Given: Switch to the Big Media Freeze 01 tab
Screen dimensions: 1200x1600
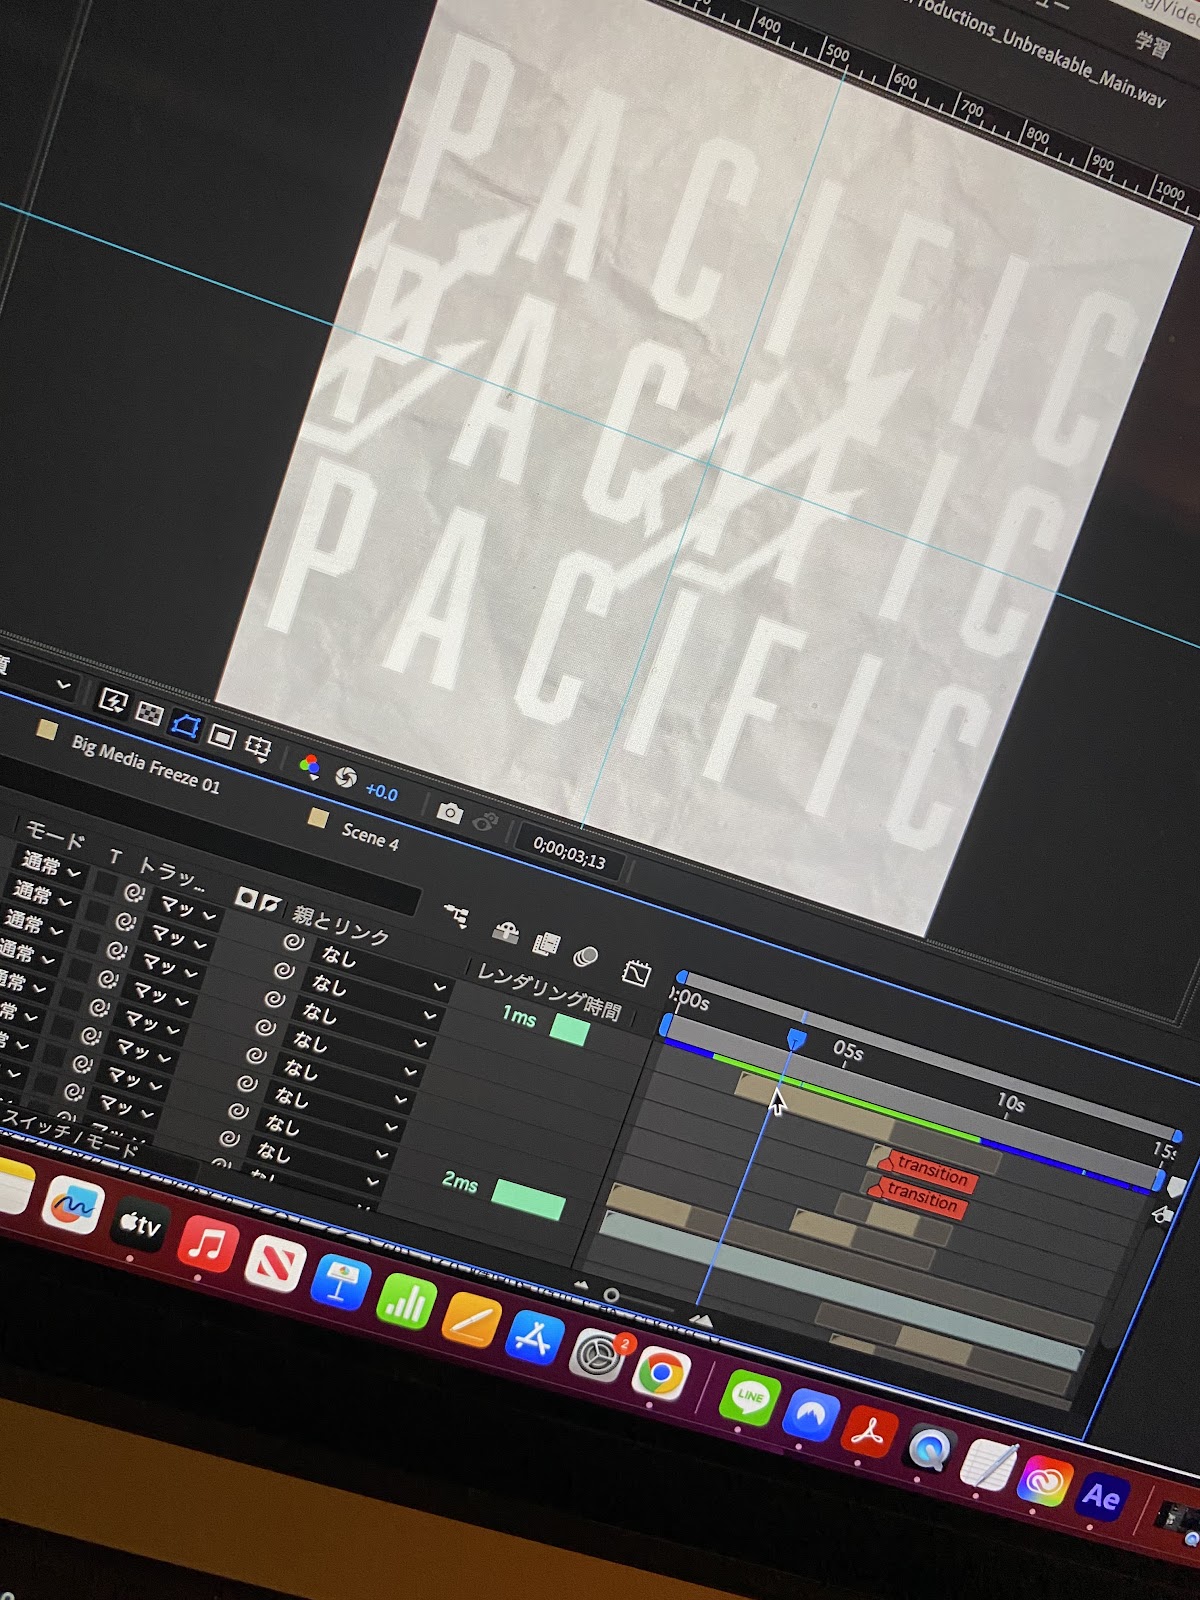Looking at the screenshot, I should pyautogui.click(x=145, y=763).
